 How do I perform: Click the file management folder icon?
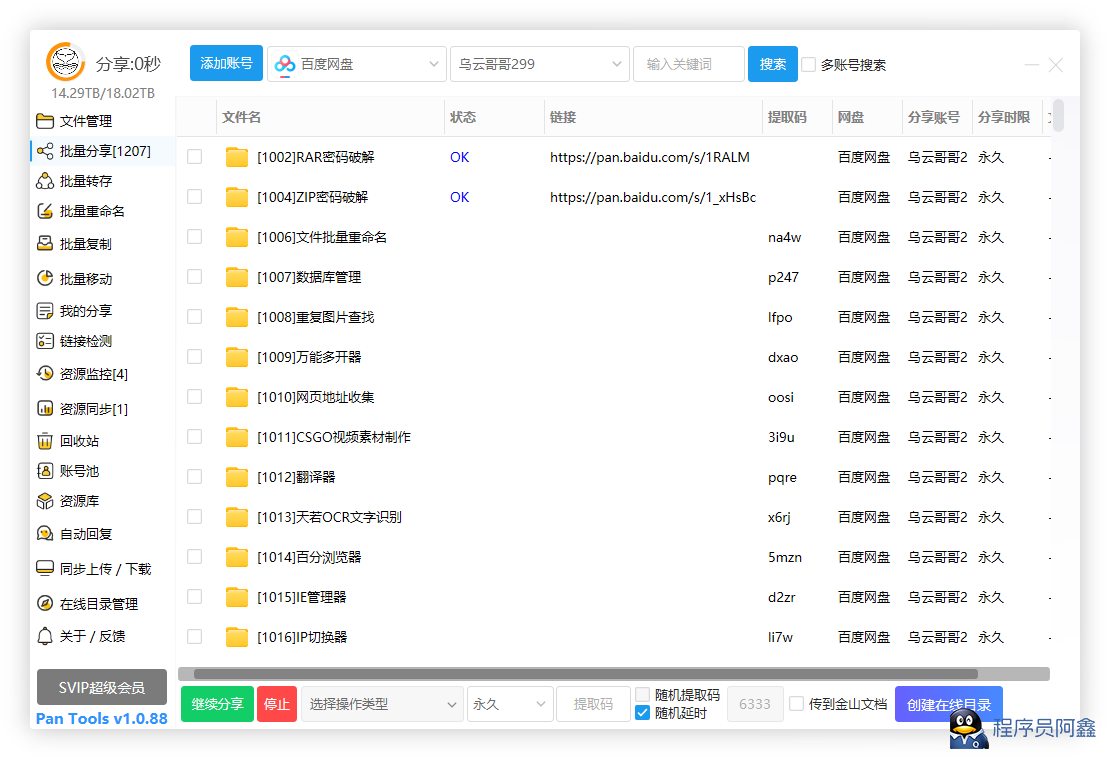[x=45, y=121]
